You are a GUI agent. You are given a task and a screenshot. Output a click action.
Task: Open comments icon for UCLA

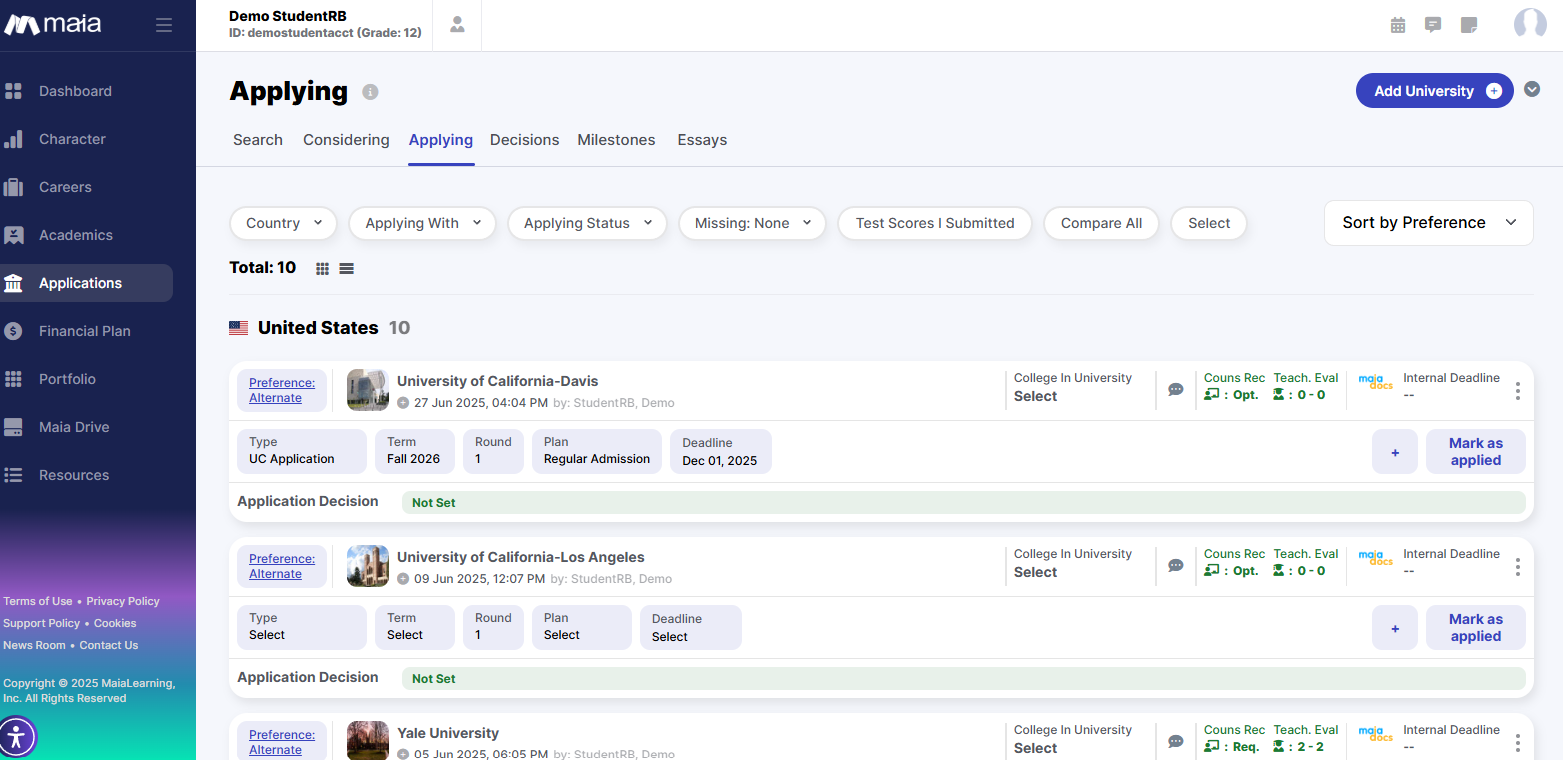[x=1176, y=565]
